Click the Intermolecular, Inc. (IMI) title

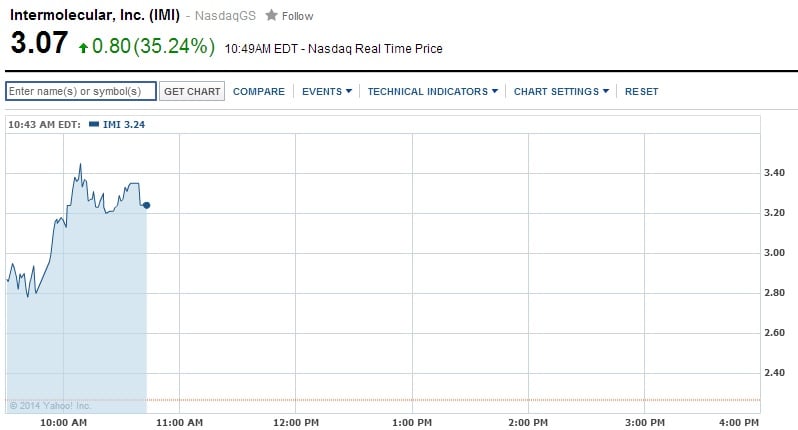95,16
